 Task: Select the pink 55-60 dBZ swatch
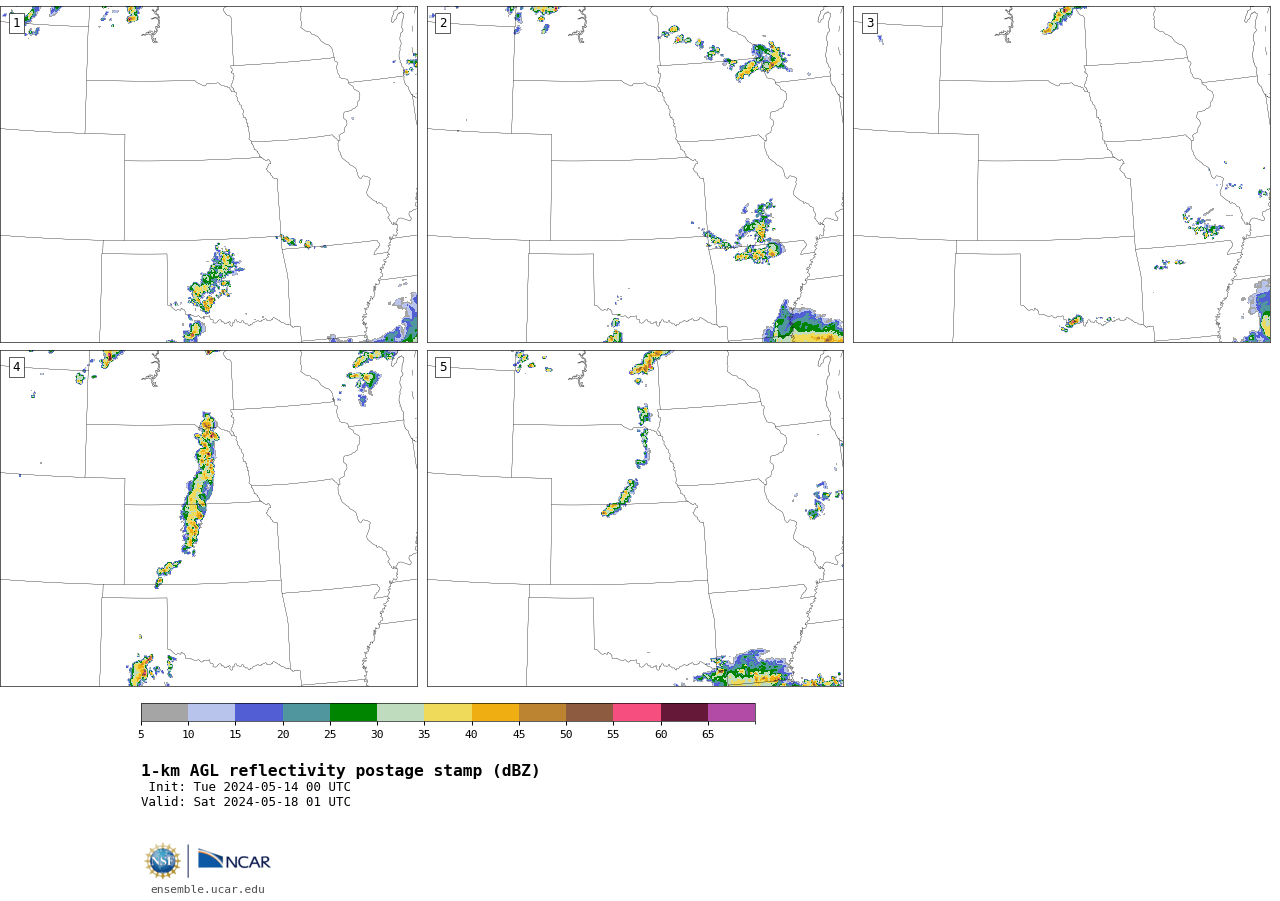pos(637,713)
